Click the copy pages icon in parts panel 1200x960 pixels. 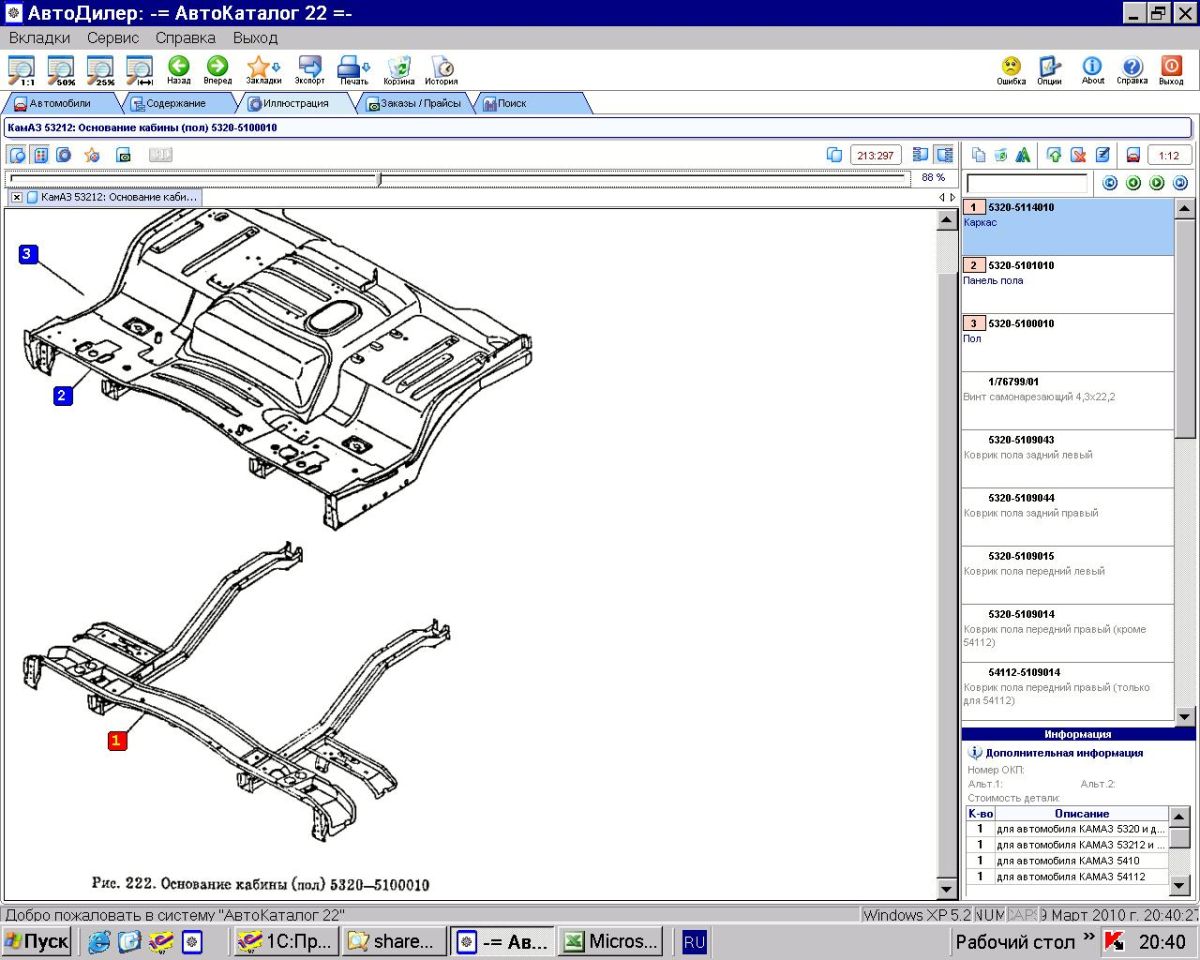click(x=978, y=155)
